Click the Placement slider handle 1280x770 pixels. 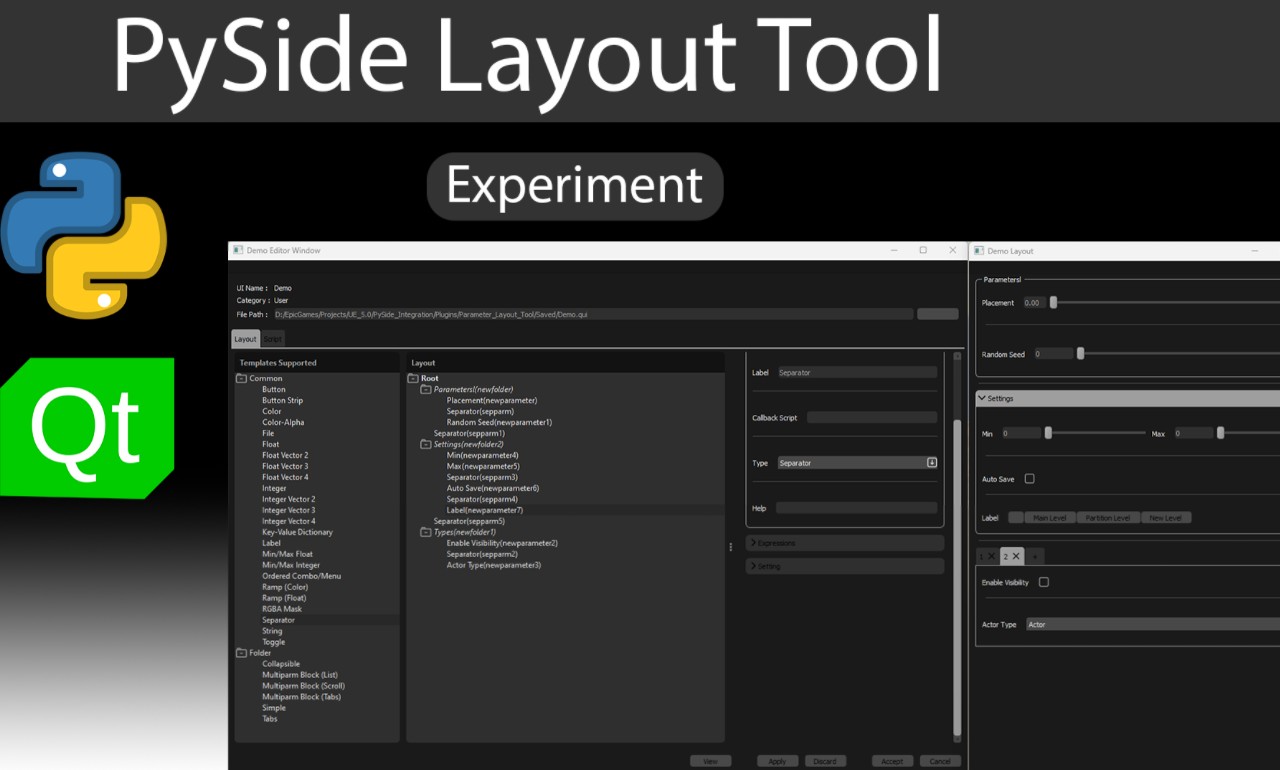tap(1053, 302)
